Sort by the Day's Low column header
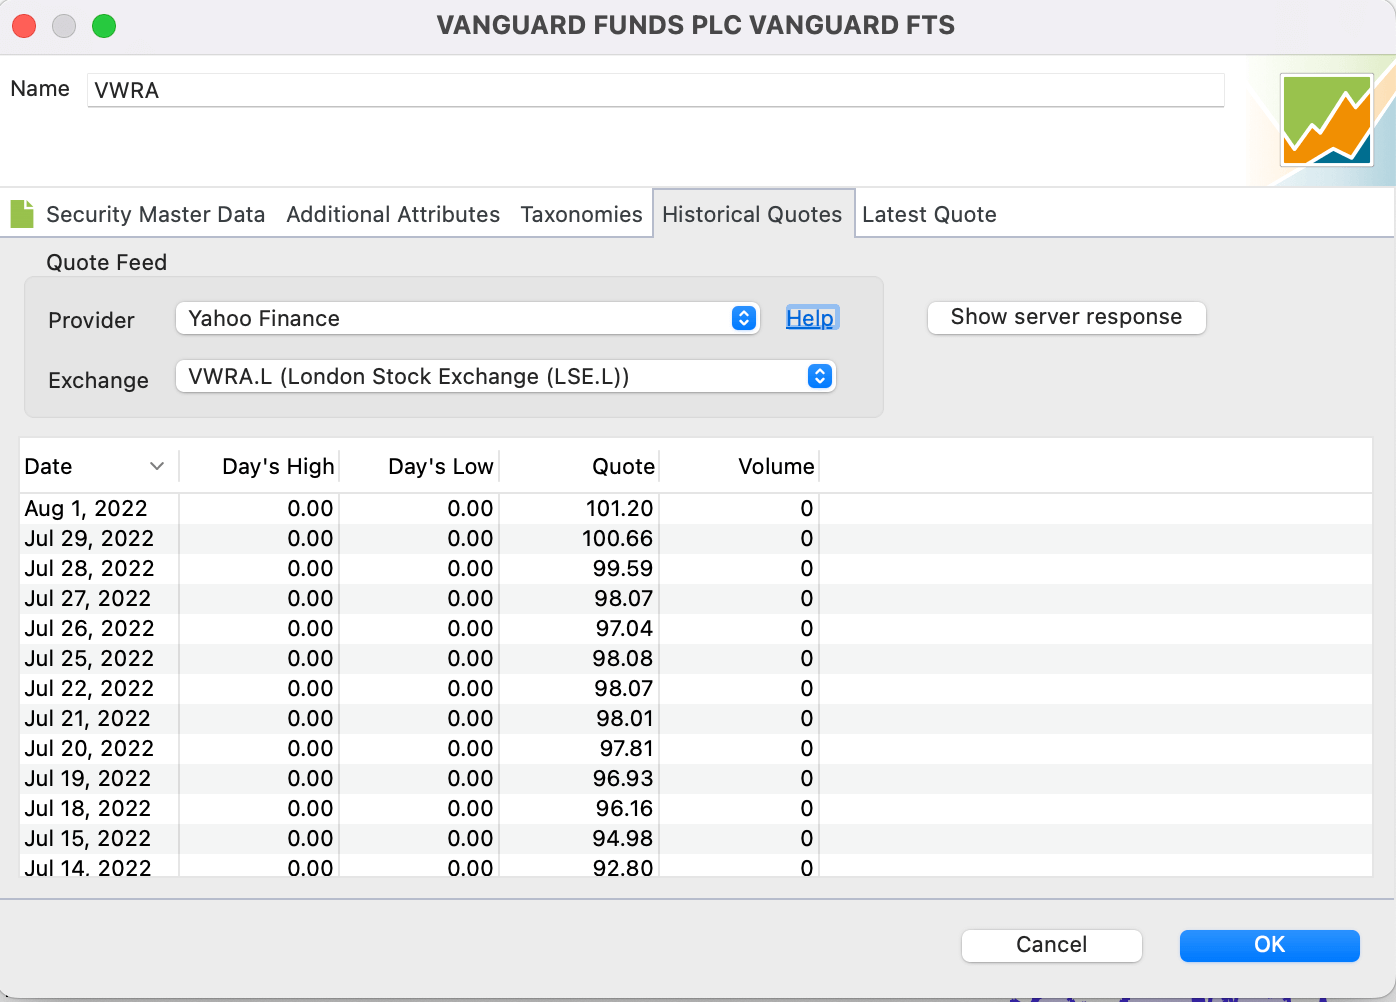 tap(440, 466)
